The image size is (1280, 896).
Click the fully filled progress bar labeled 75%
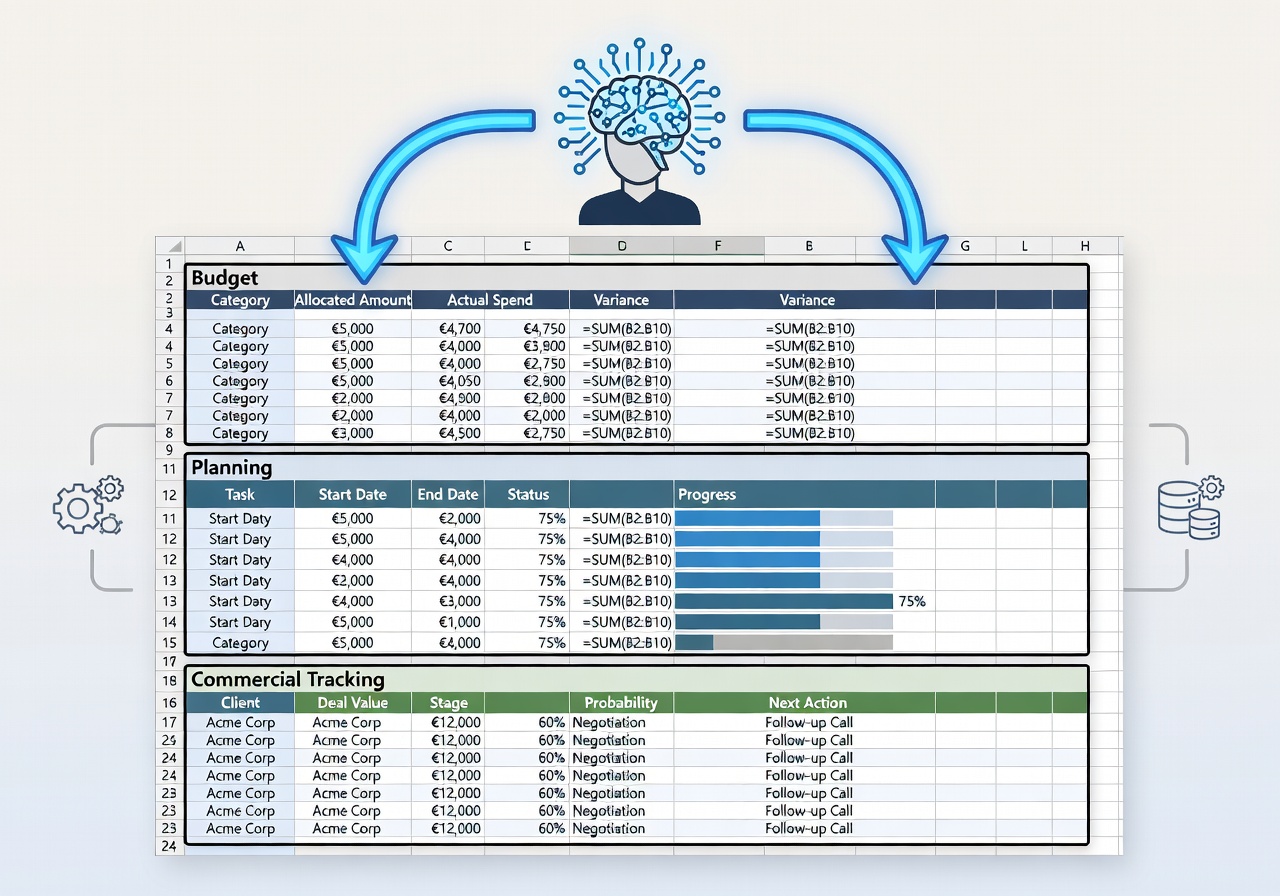click(x=783, y=601)
